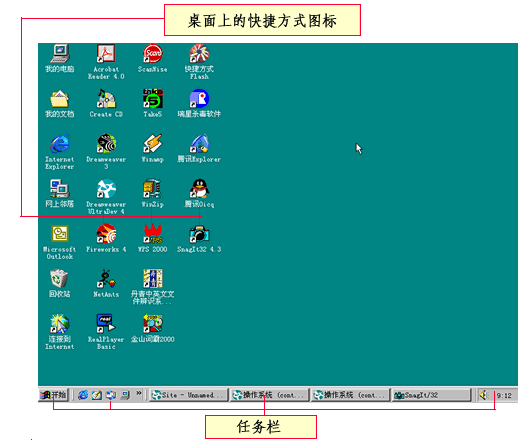Open the Start button on taskbar
The image size is (520, 440).
(53, 395)
